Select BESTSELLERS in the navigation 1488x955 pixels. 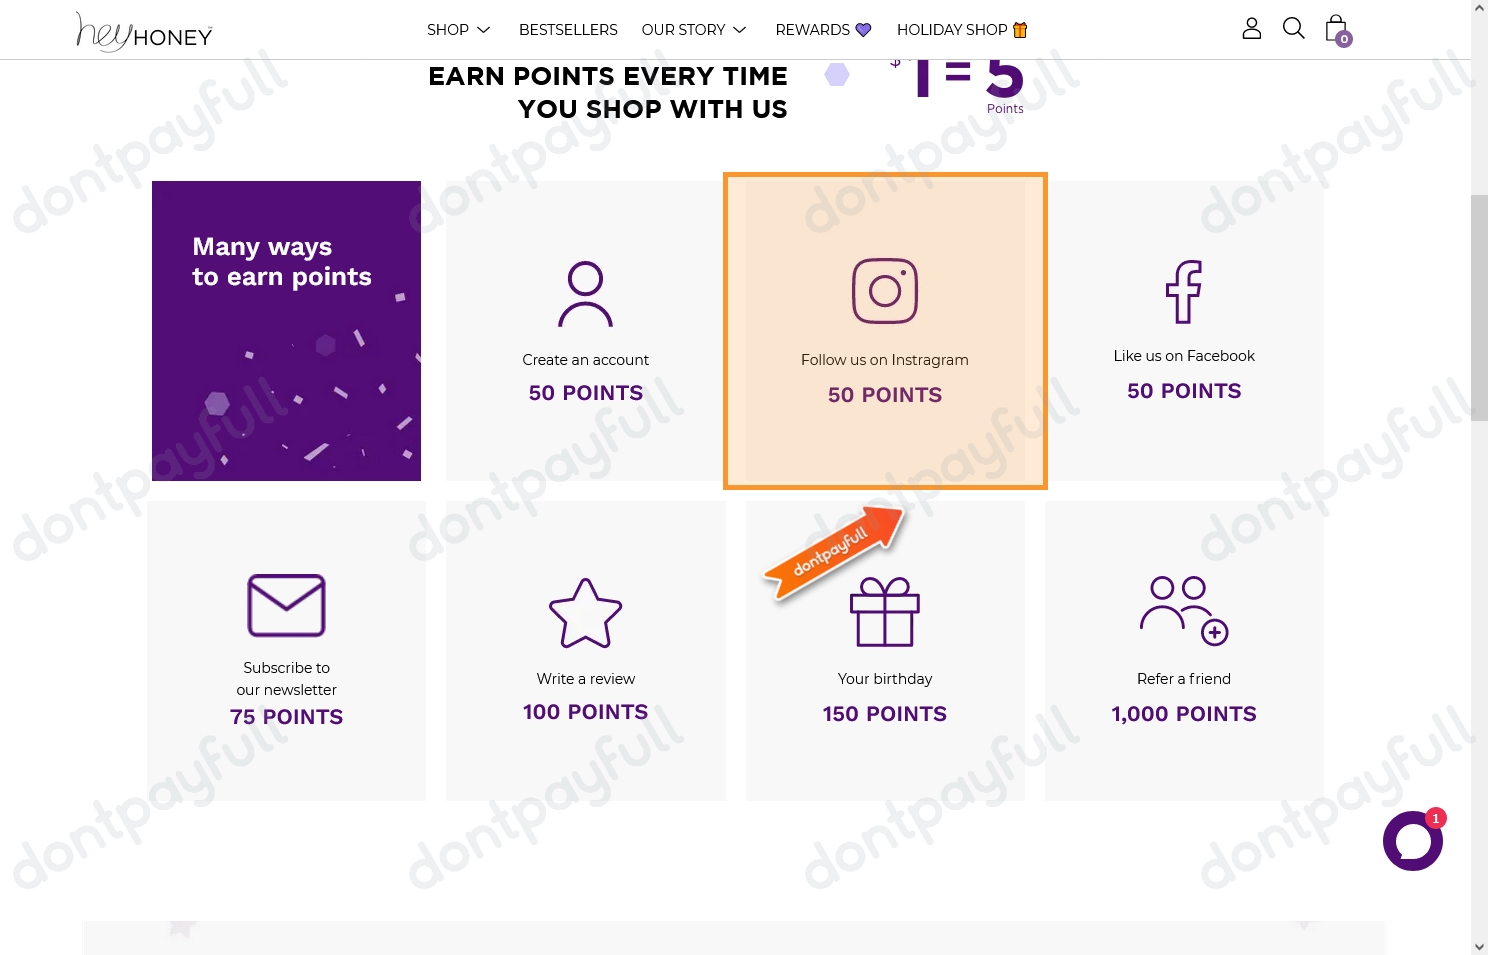(568, 29)
